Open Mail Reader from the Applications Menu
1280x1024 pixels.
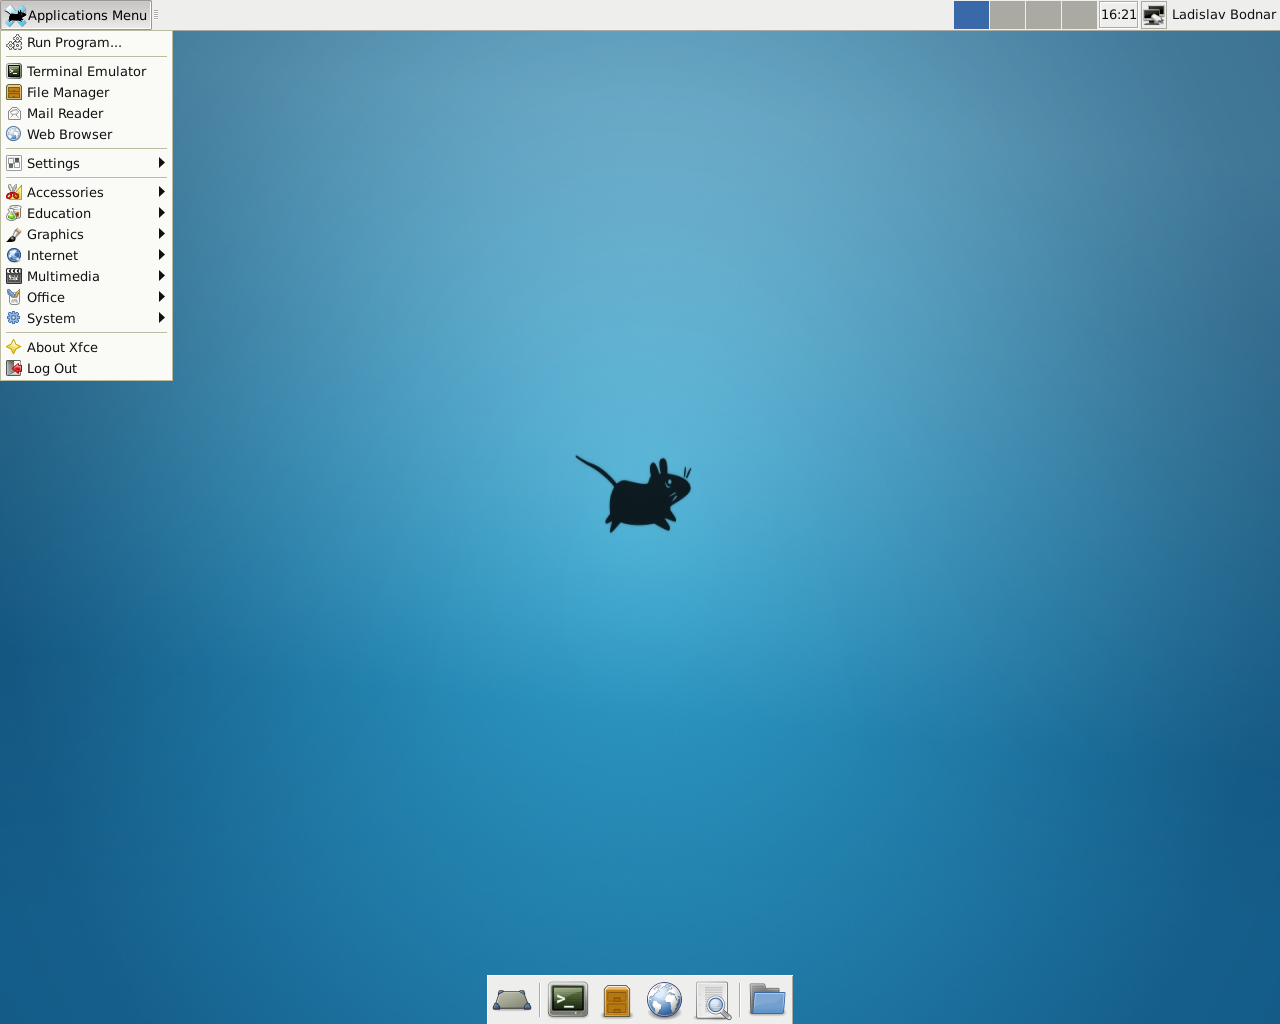[x=87, y=113]
